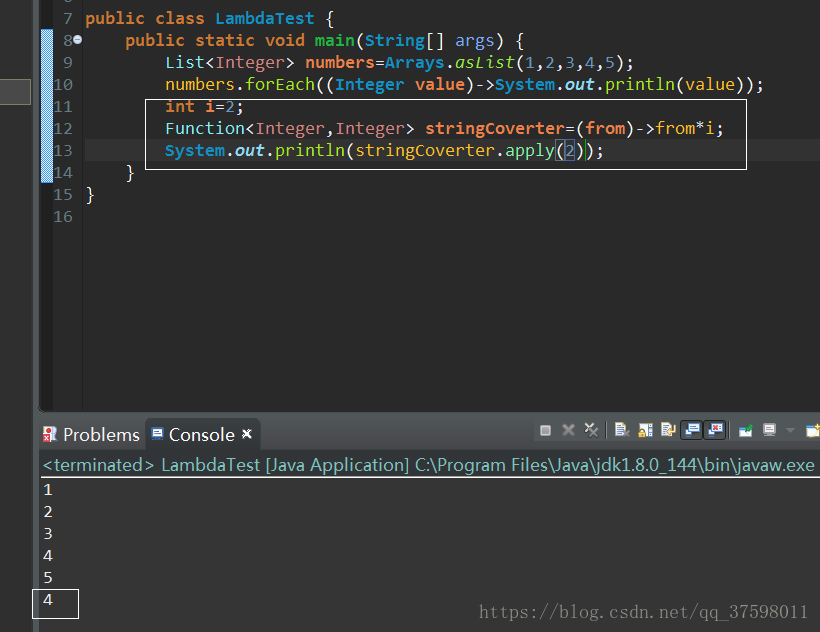Image resolution: width=820 pixels, height=632 pixels.
Task: Toggle console Word Wrap
Action: (668, 430)
